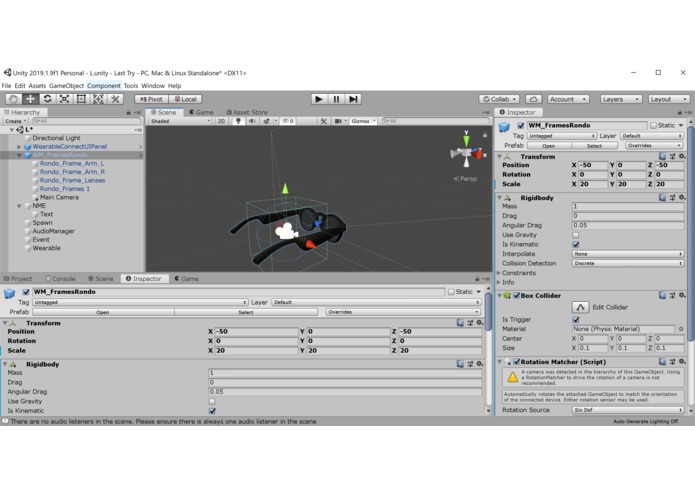This screenshot has height=494, width=695.
Task: Toggle scene audio speaker icon
Action: (x=252, y=121)
